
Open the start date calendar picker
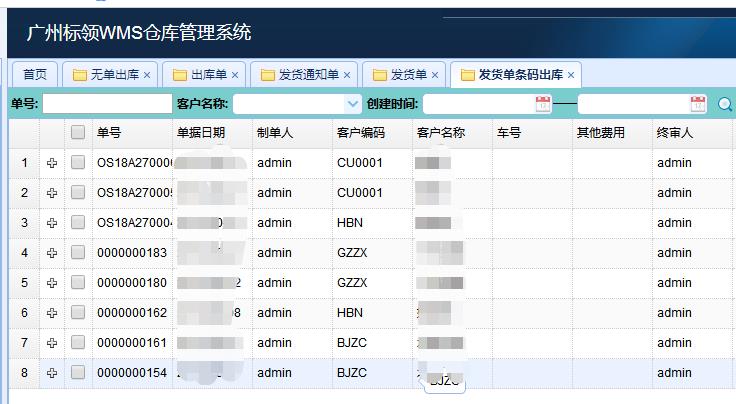[543, 104]
